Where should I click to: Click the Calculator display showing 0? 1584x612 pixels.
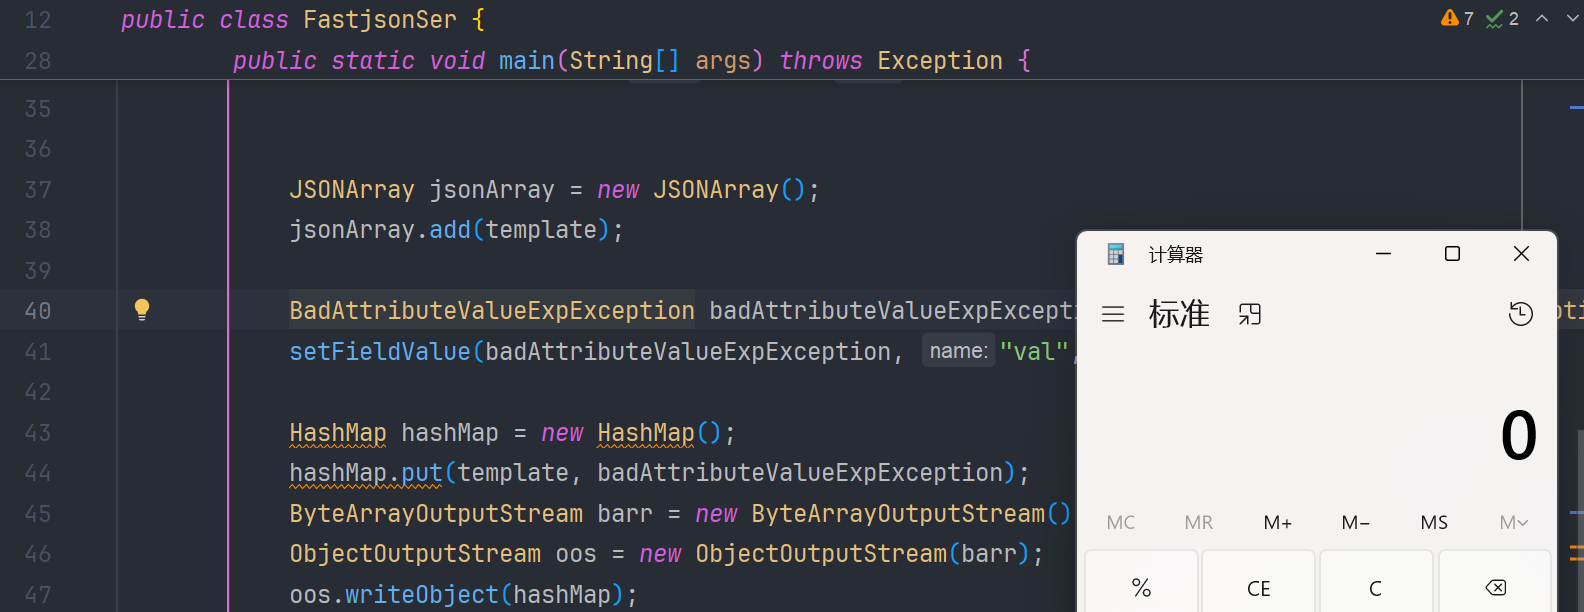[1518, 436]
